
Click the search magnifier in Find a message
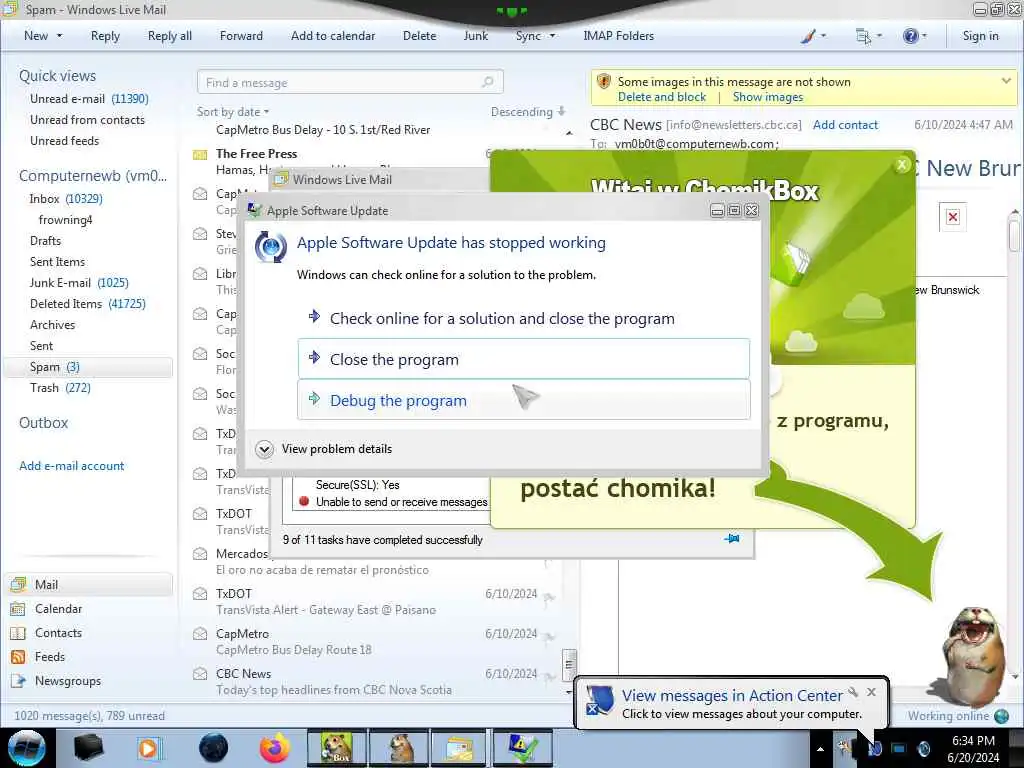coord(487,82)
